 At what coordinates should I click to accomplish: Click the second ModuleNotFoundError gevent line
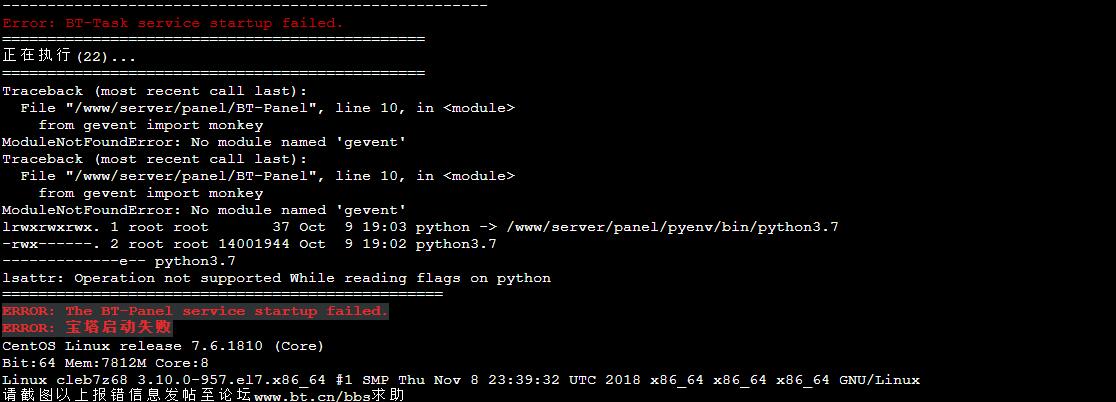coord(204,210)
